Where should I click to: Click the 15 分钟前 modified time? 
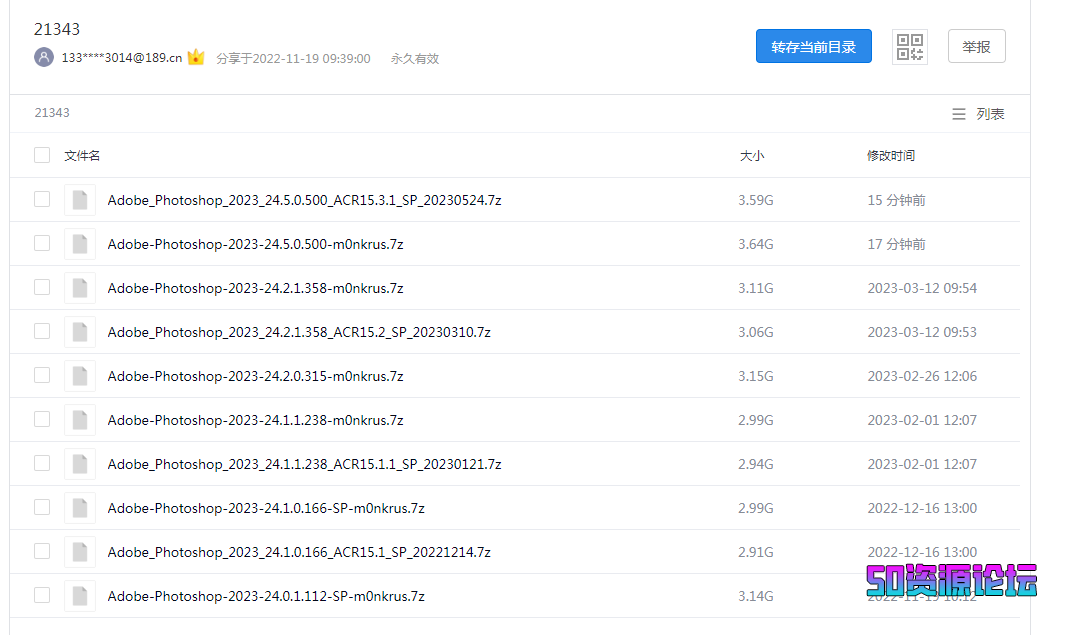[896, 200]
